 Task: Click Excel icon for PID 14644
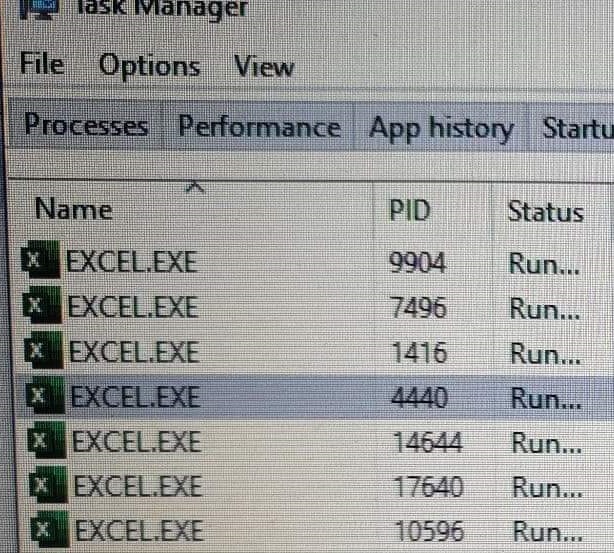[47, 440]
